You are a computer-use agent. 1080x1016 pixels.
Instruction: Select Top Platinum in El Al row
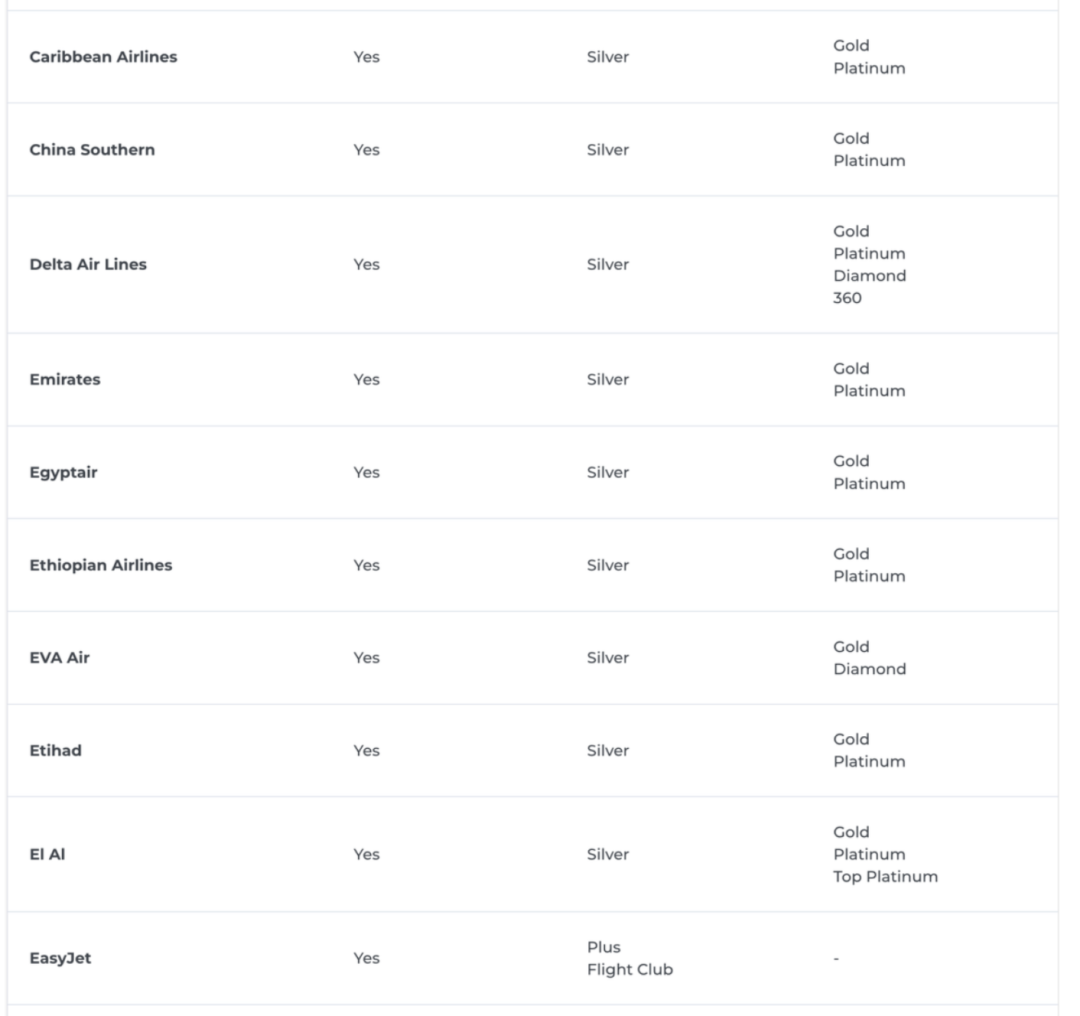point(885,877)
